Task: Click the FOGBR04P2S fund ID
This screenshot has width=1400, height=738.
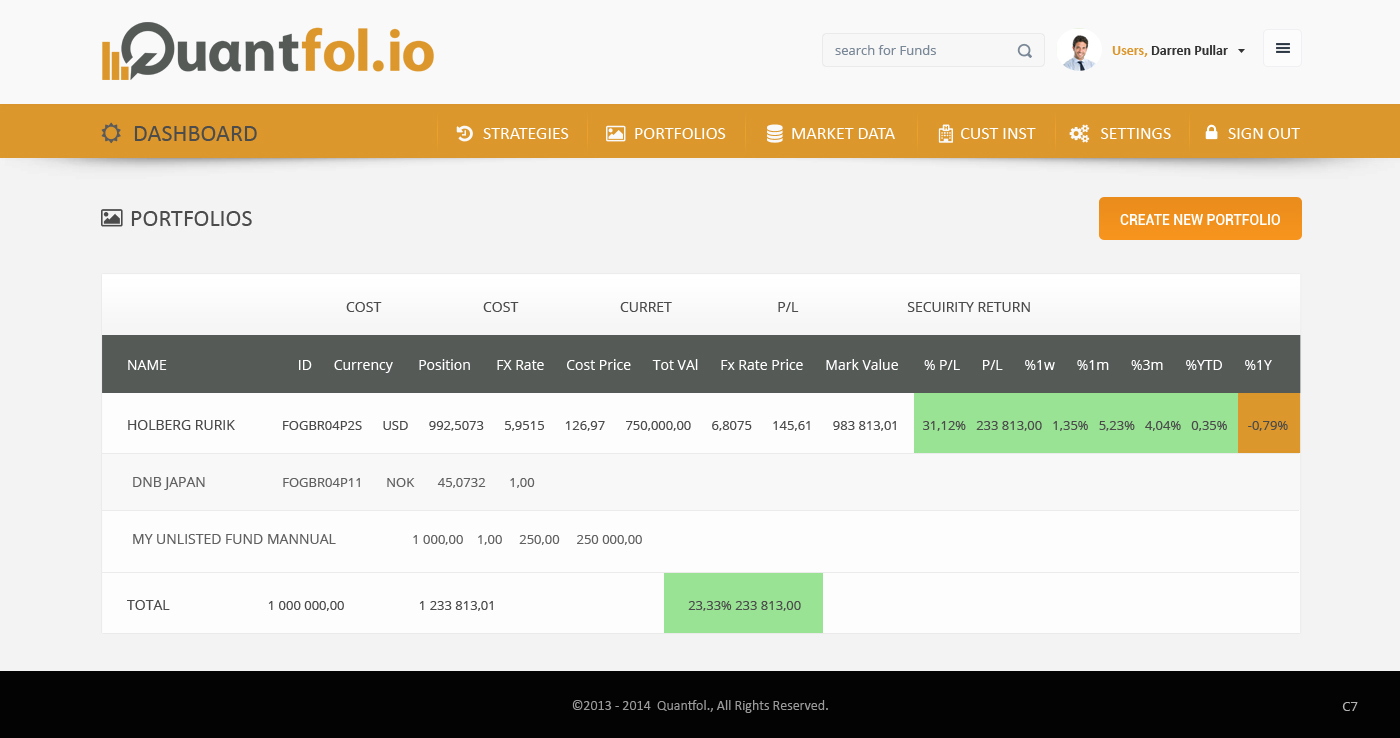Action: [x=322, y=425]
